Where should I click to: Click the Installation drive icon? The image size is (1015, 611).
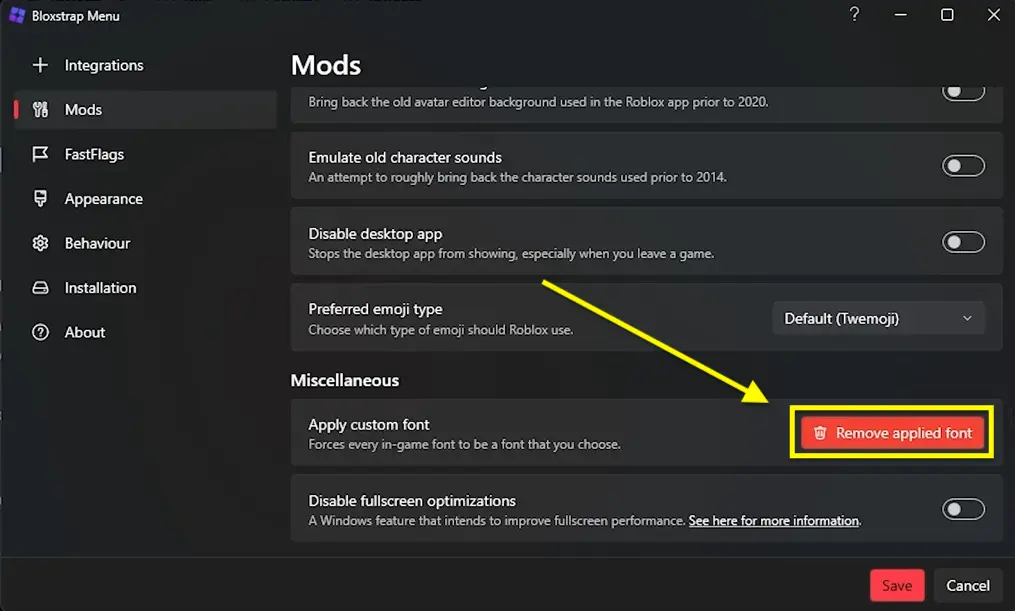(40, 288)
